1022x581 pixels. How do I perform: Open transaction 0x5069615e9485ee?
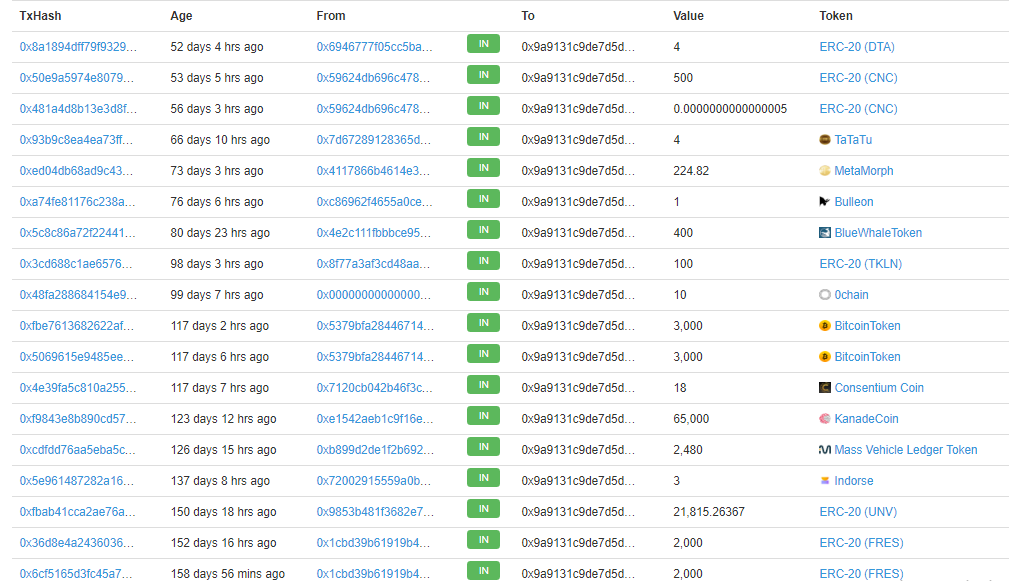coord(77,357)
